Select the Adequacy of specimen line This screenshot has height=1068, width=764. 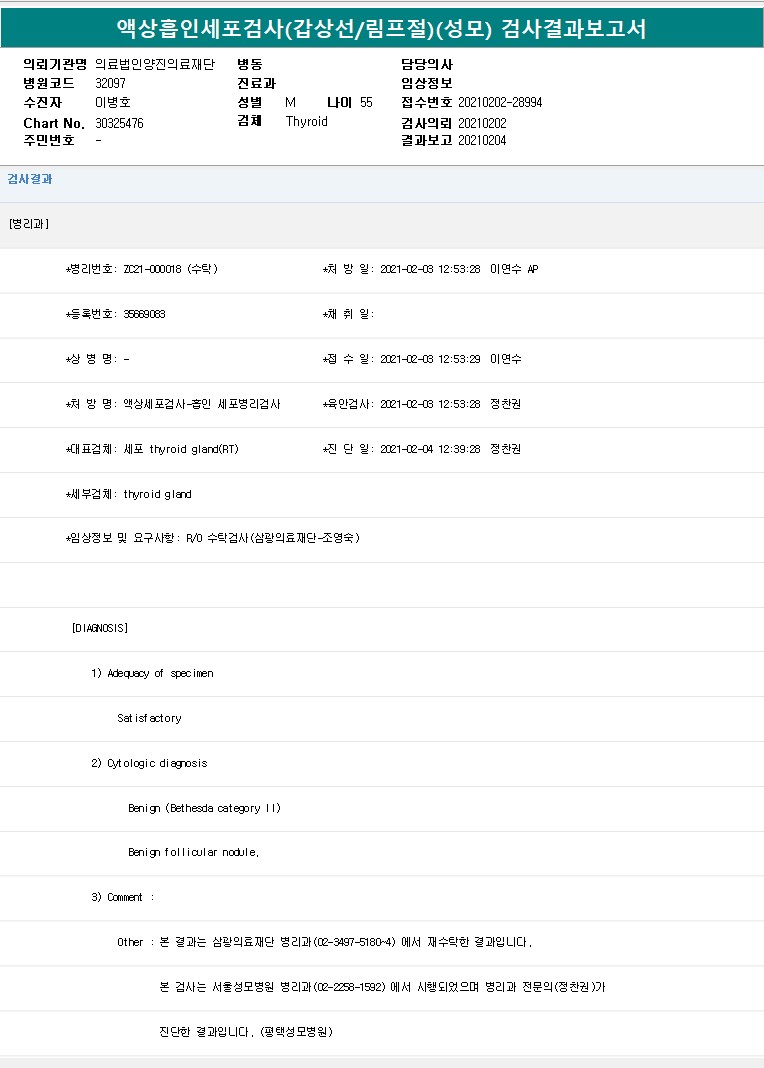click(153, 673)
